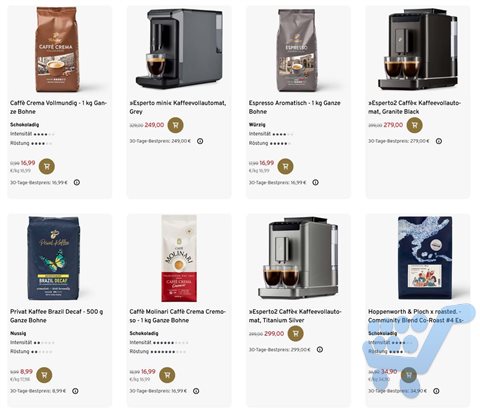Viewport: 480px width, 412px height.
Task: Show 30-day best price info for Esperto mini
Action: click(x=200, y=141)
